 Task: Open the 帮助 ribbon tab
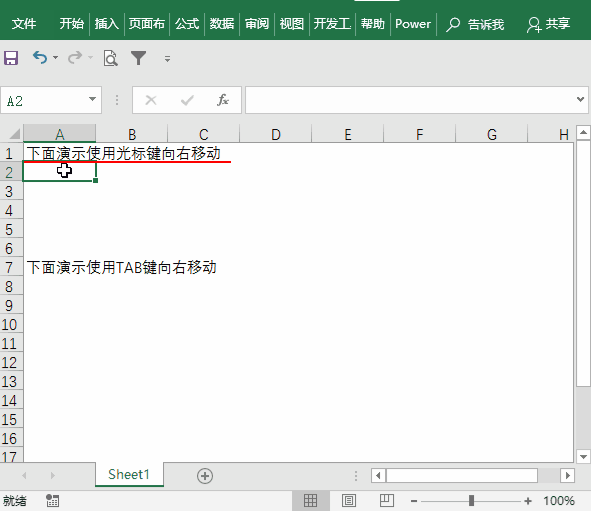(x=372, y=24)
